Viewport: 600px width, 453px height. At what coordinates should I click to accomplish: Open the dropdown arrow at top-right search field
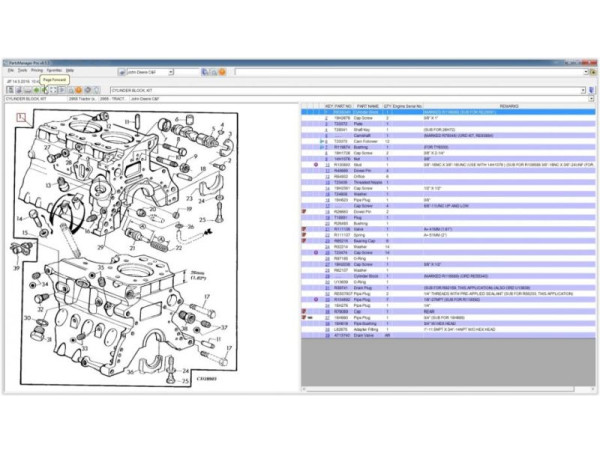pos(584,72)
